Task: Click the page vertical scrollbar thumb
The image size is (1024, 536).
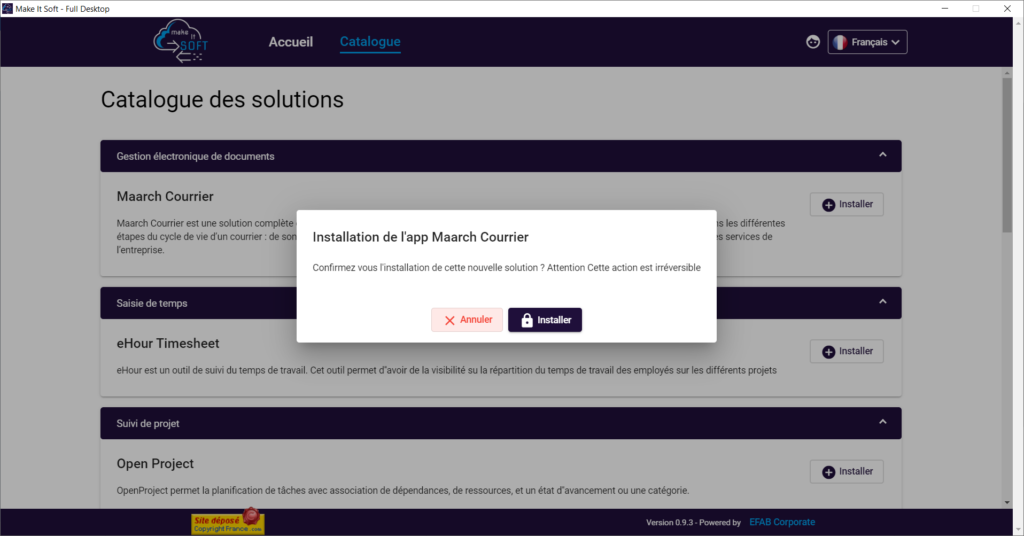Action: (x=1007, y=155)
